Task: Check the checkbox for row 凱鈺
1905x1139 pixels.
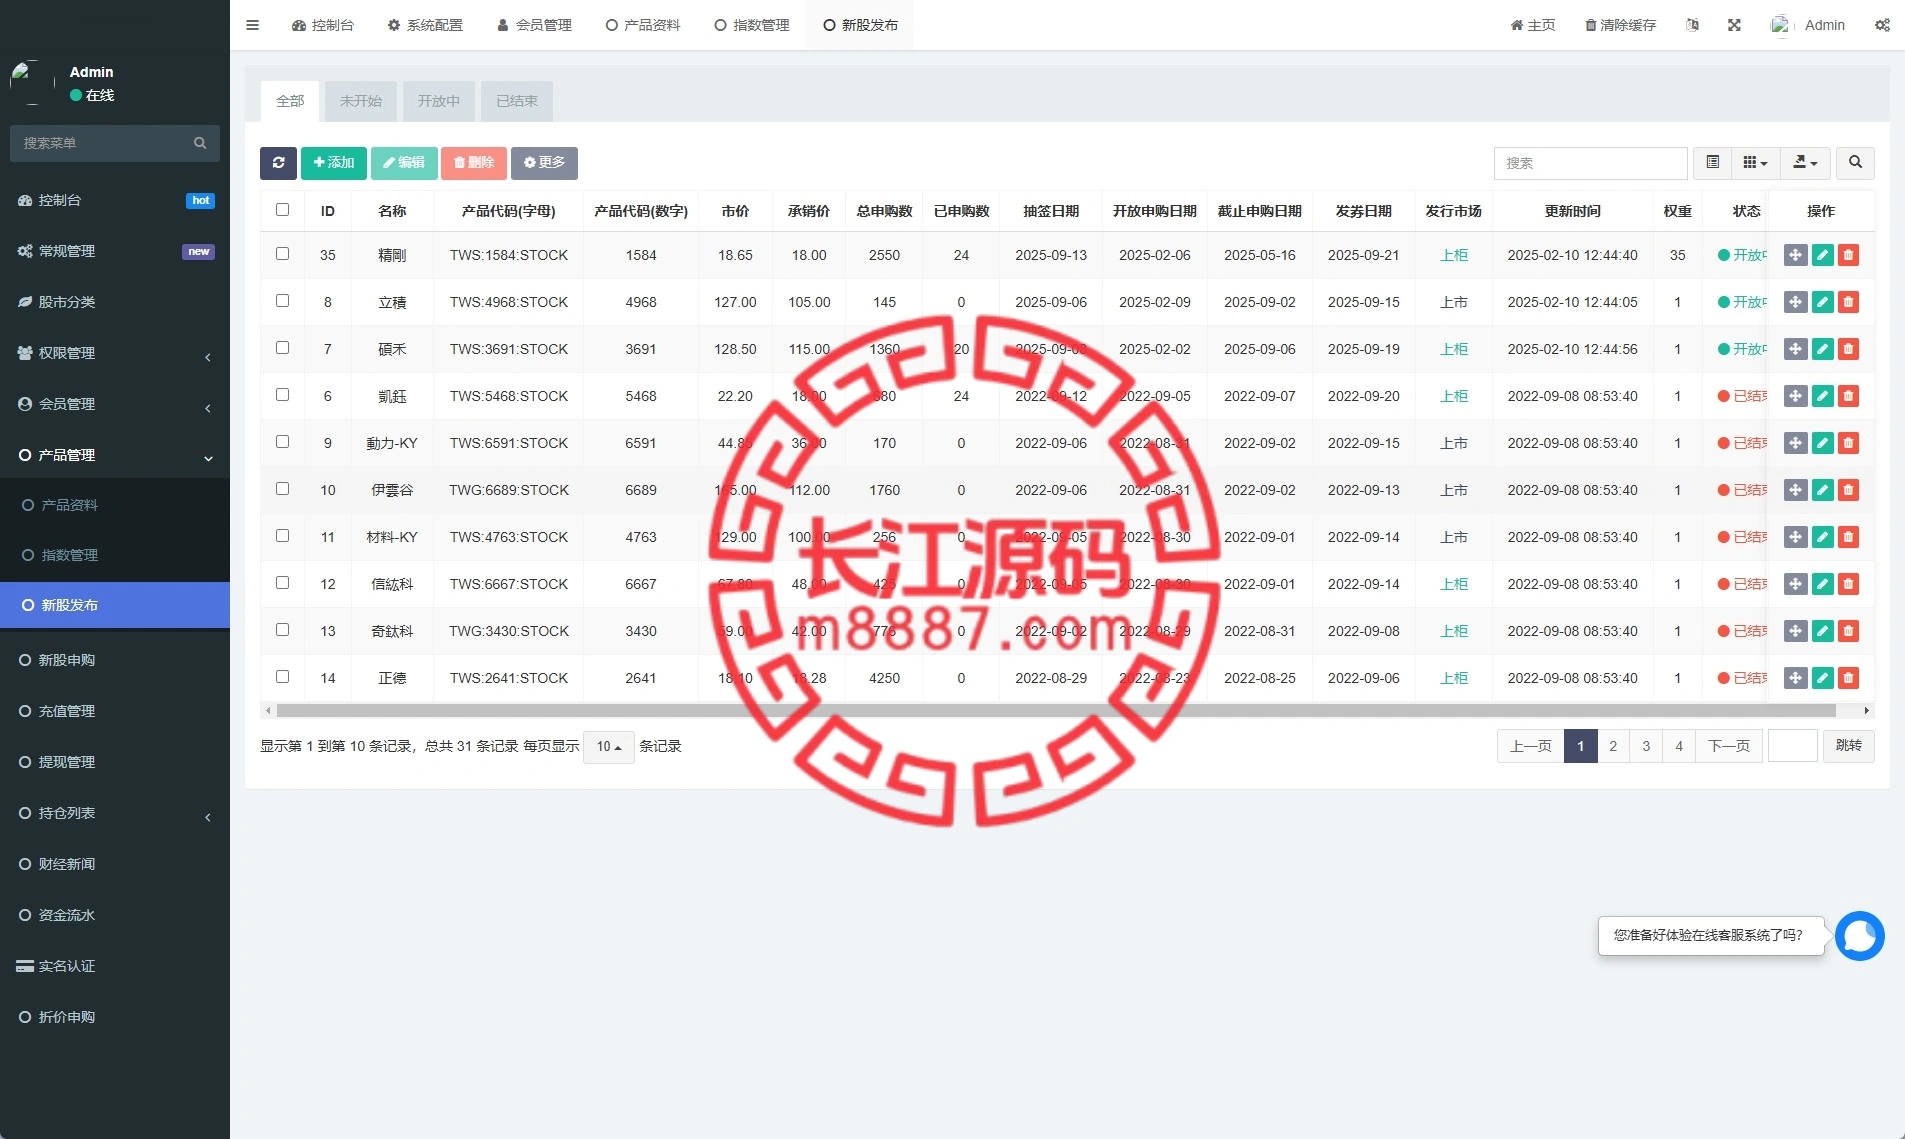Action: pyautogui.click(x=282, y=395)
